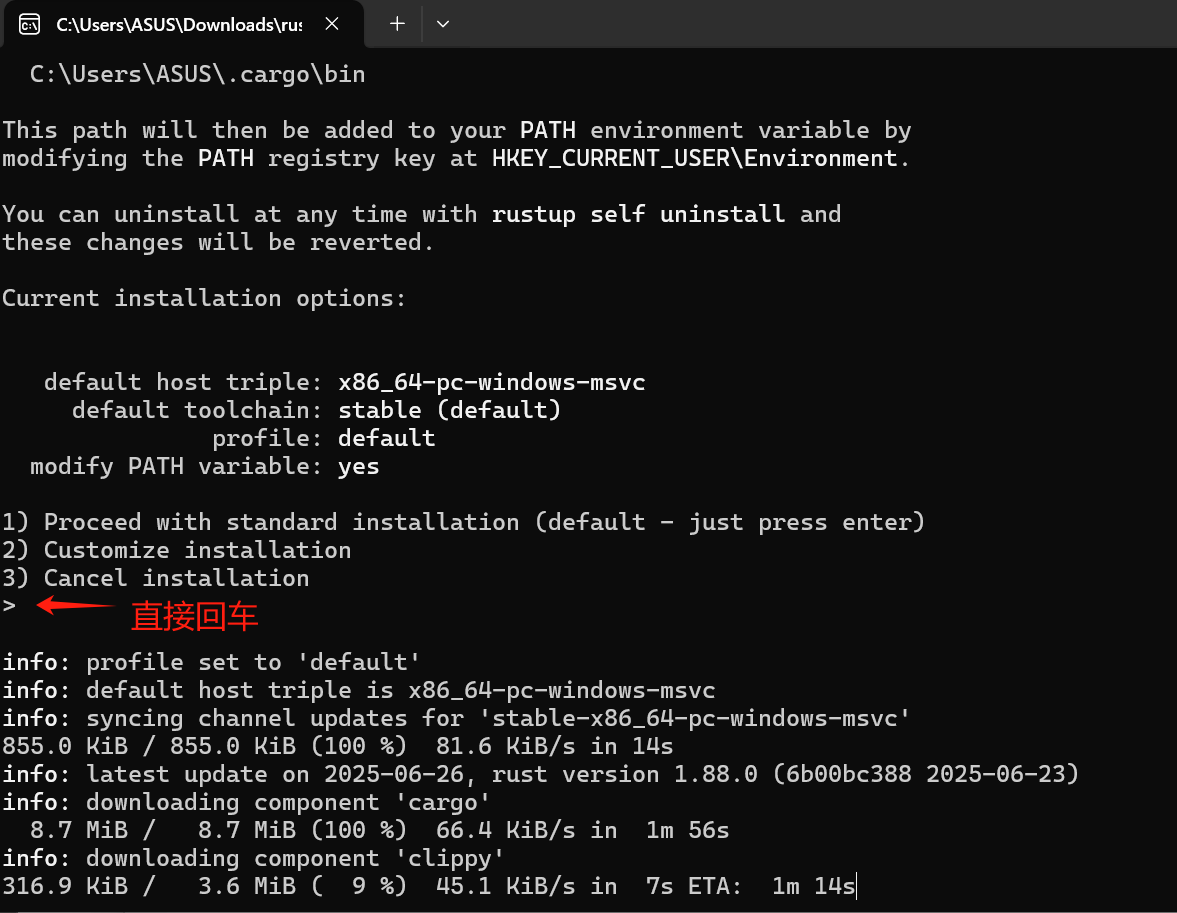
Task: Place cursor at the '>' input prompt
Action: [9, 605]
